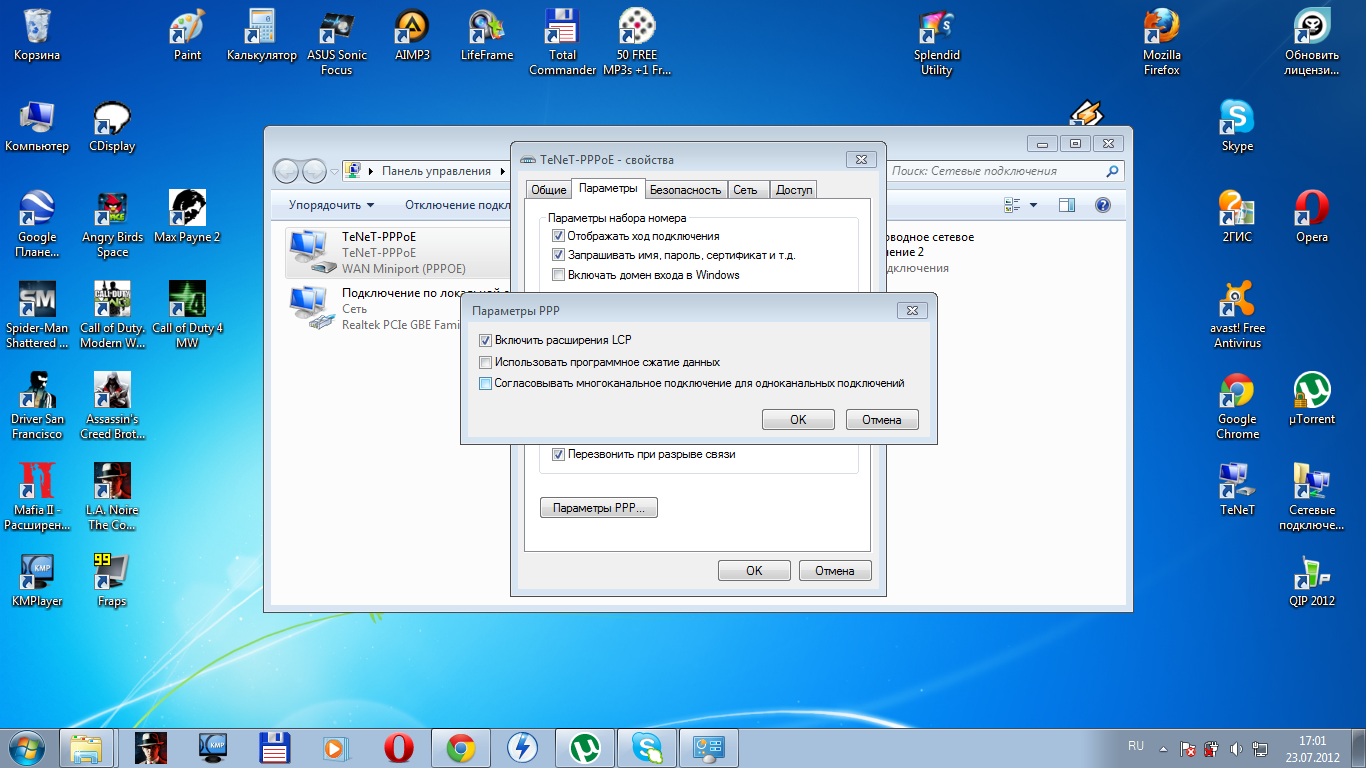Image resolution: width=1366 pixels, height=768 pixels.
Task: Toggle Отображать ход подключения checkbox
Action: [x=558, y=236]
